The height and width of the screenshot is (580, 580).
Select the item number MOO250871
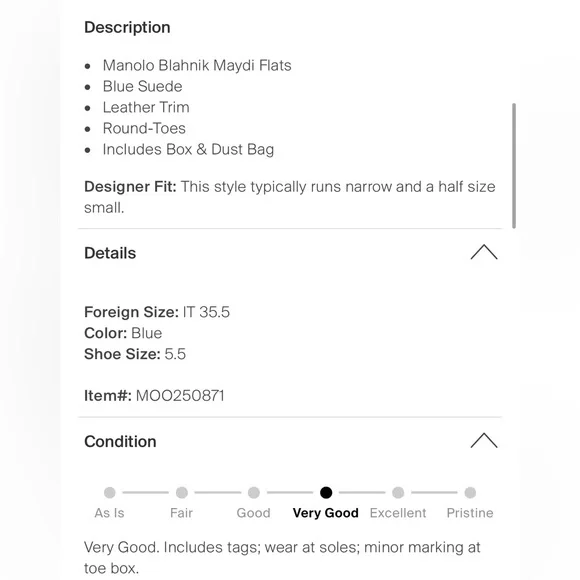(x=180, y=396)
